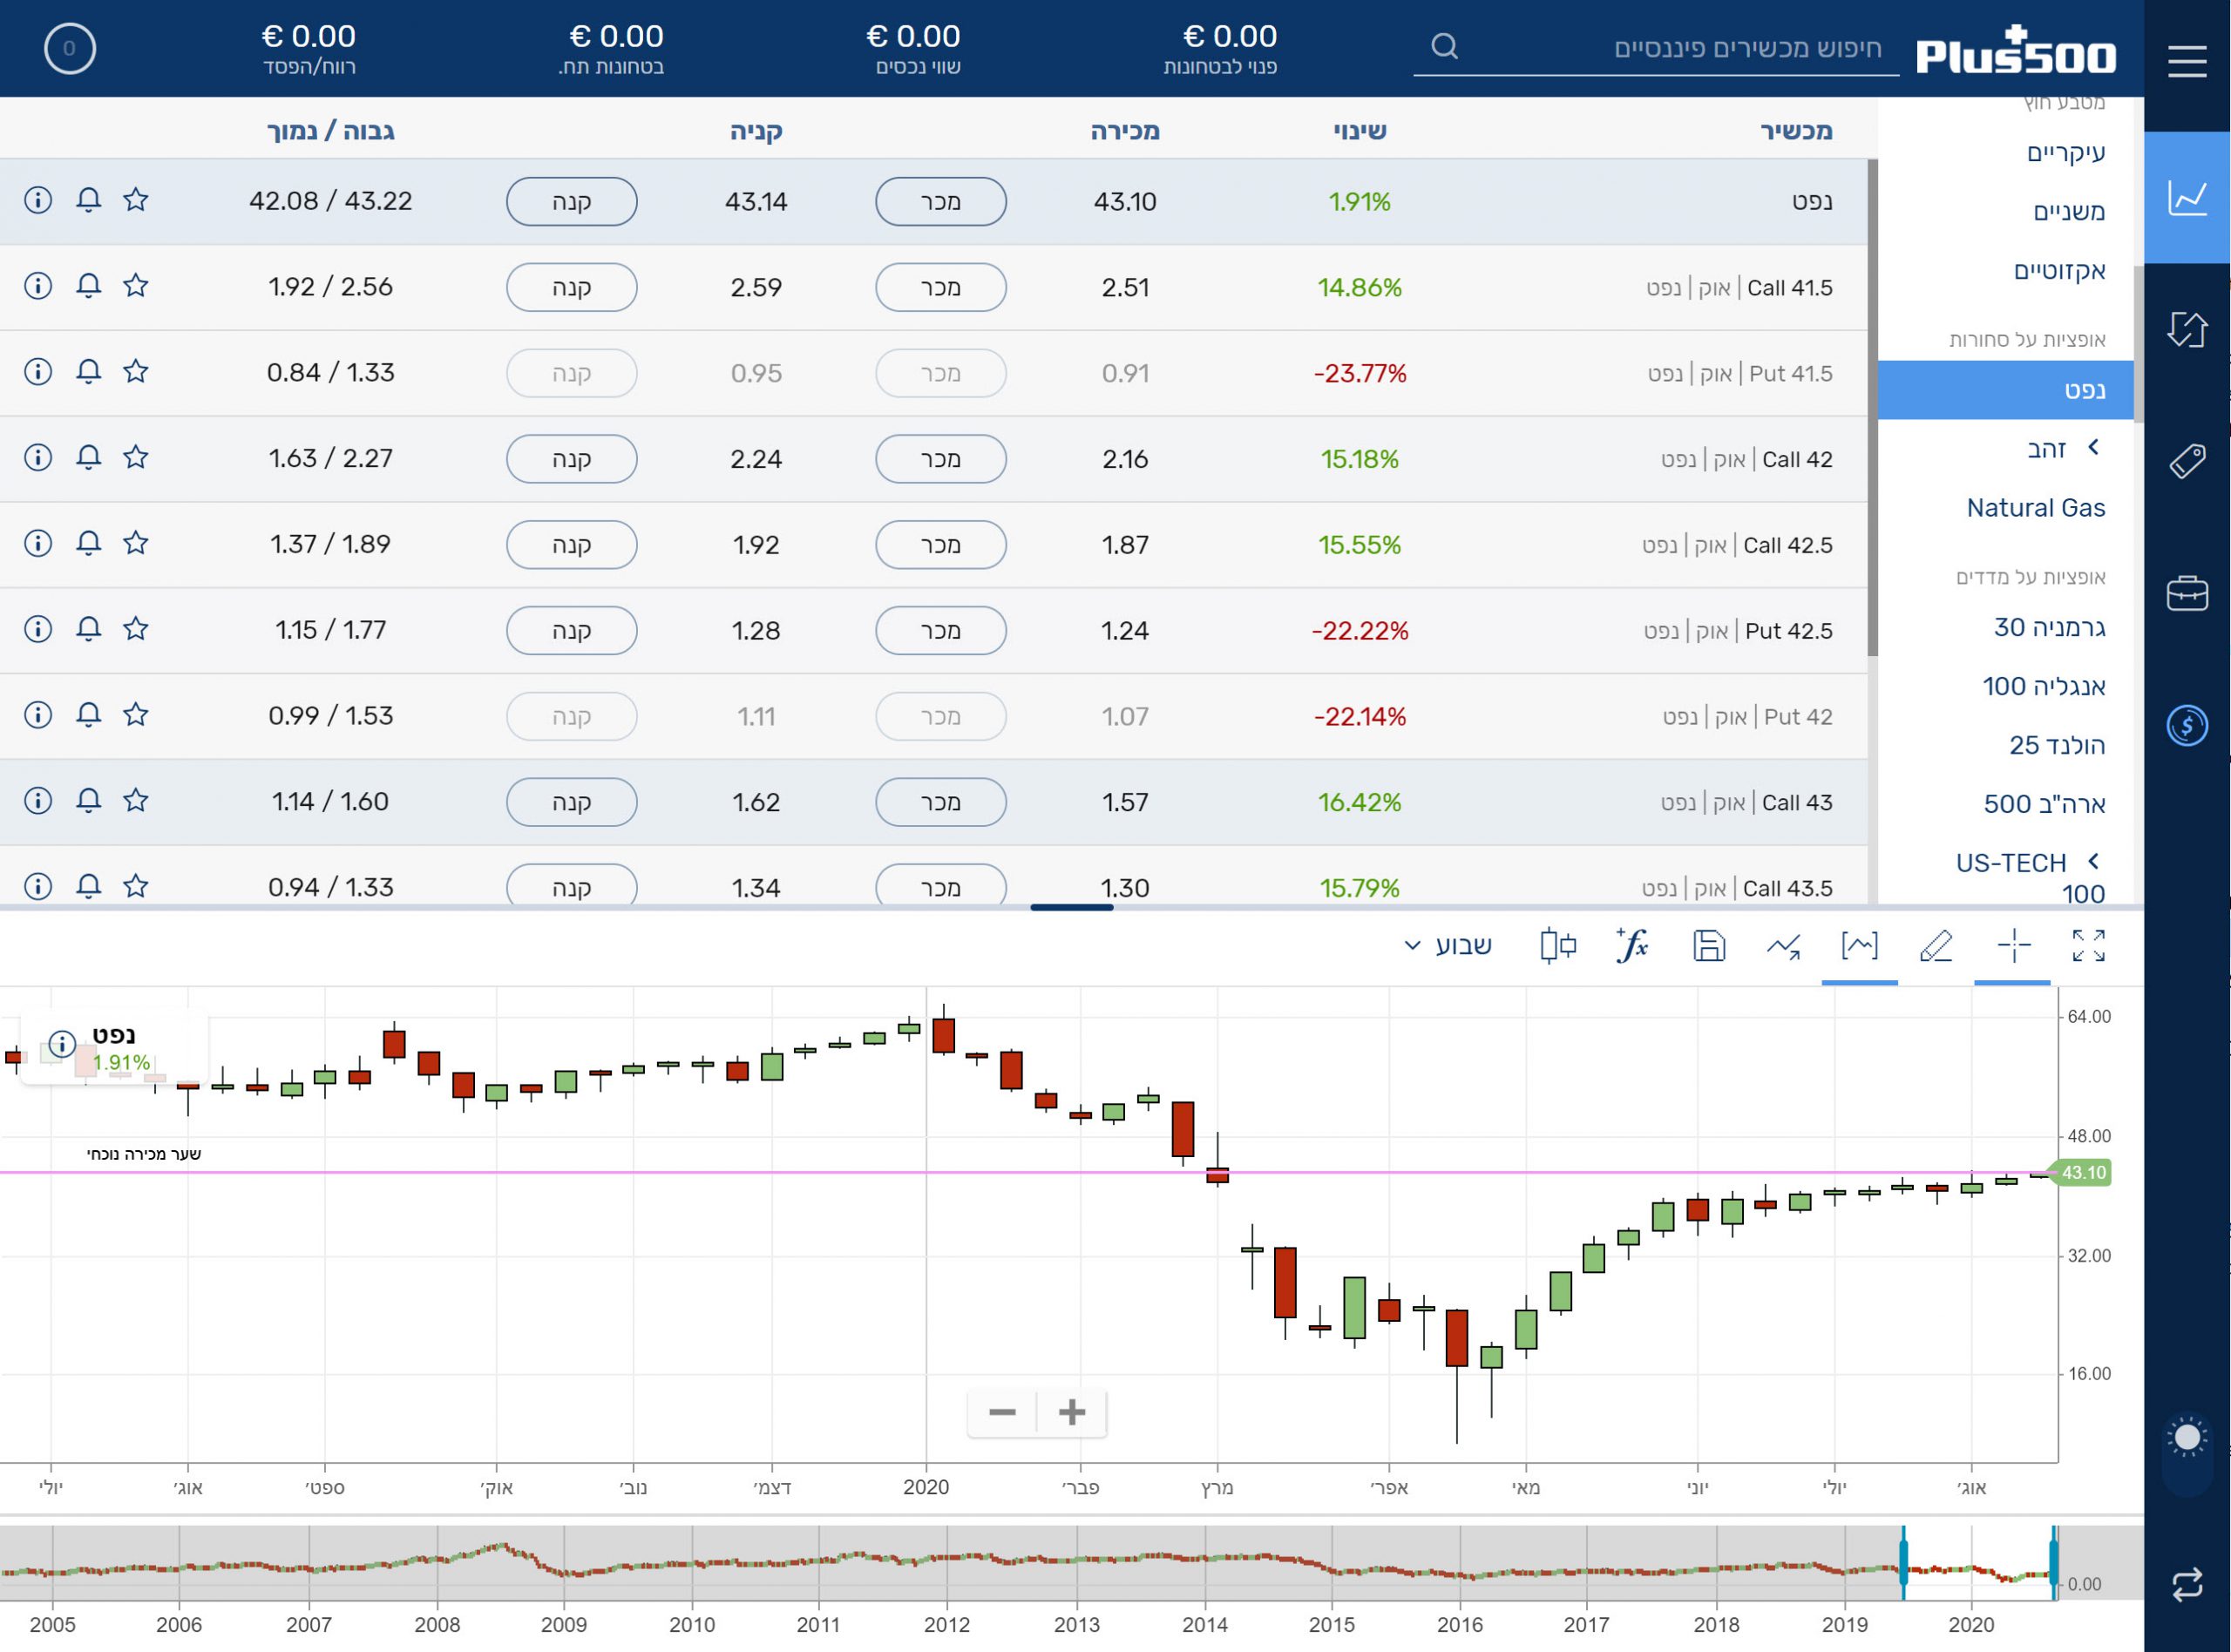Open the trade chart sidebar icon
This screenshot has height=1652, width=2231.
(x=2187, y=198)
